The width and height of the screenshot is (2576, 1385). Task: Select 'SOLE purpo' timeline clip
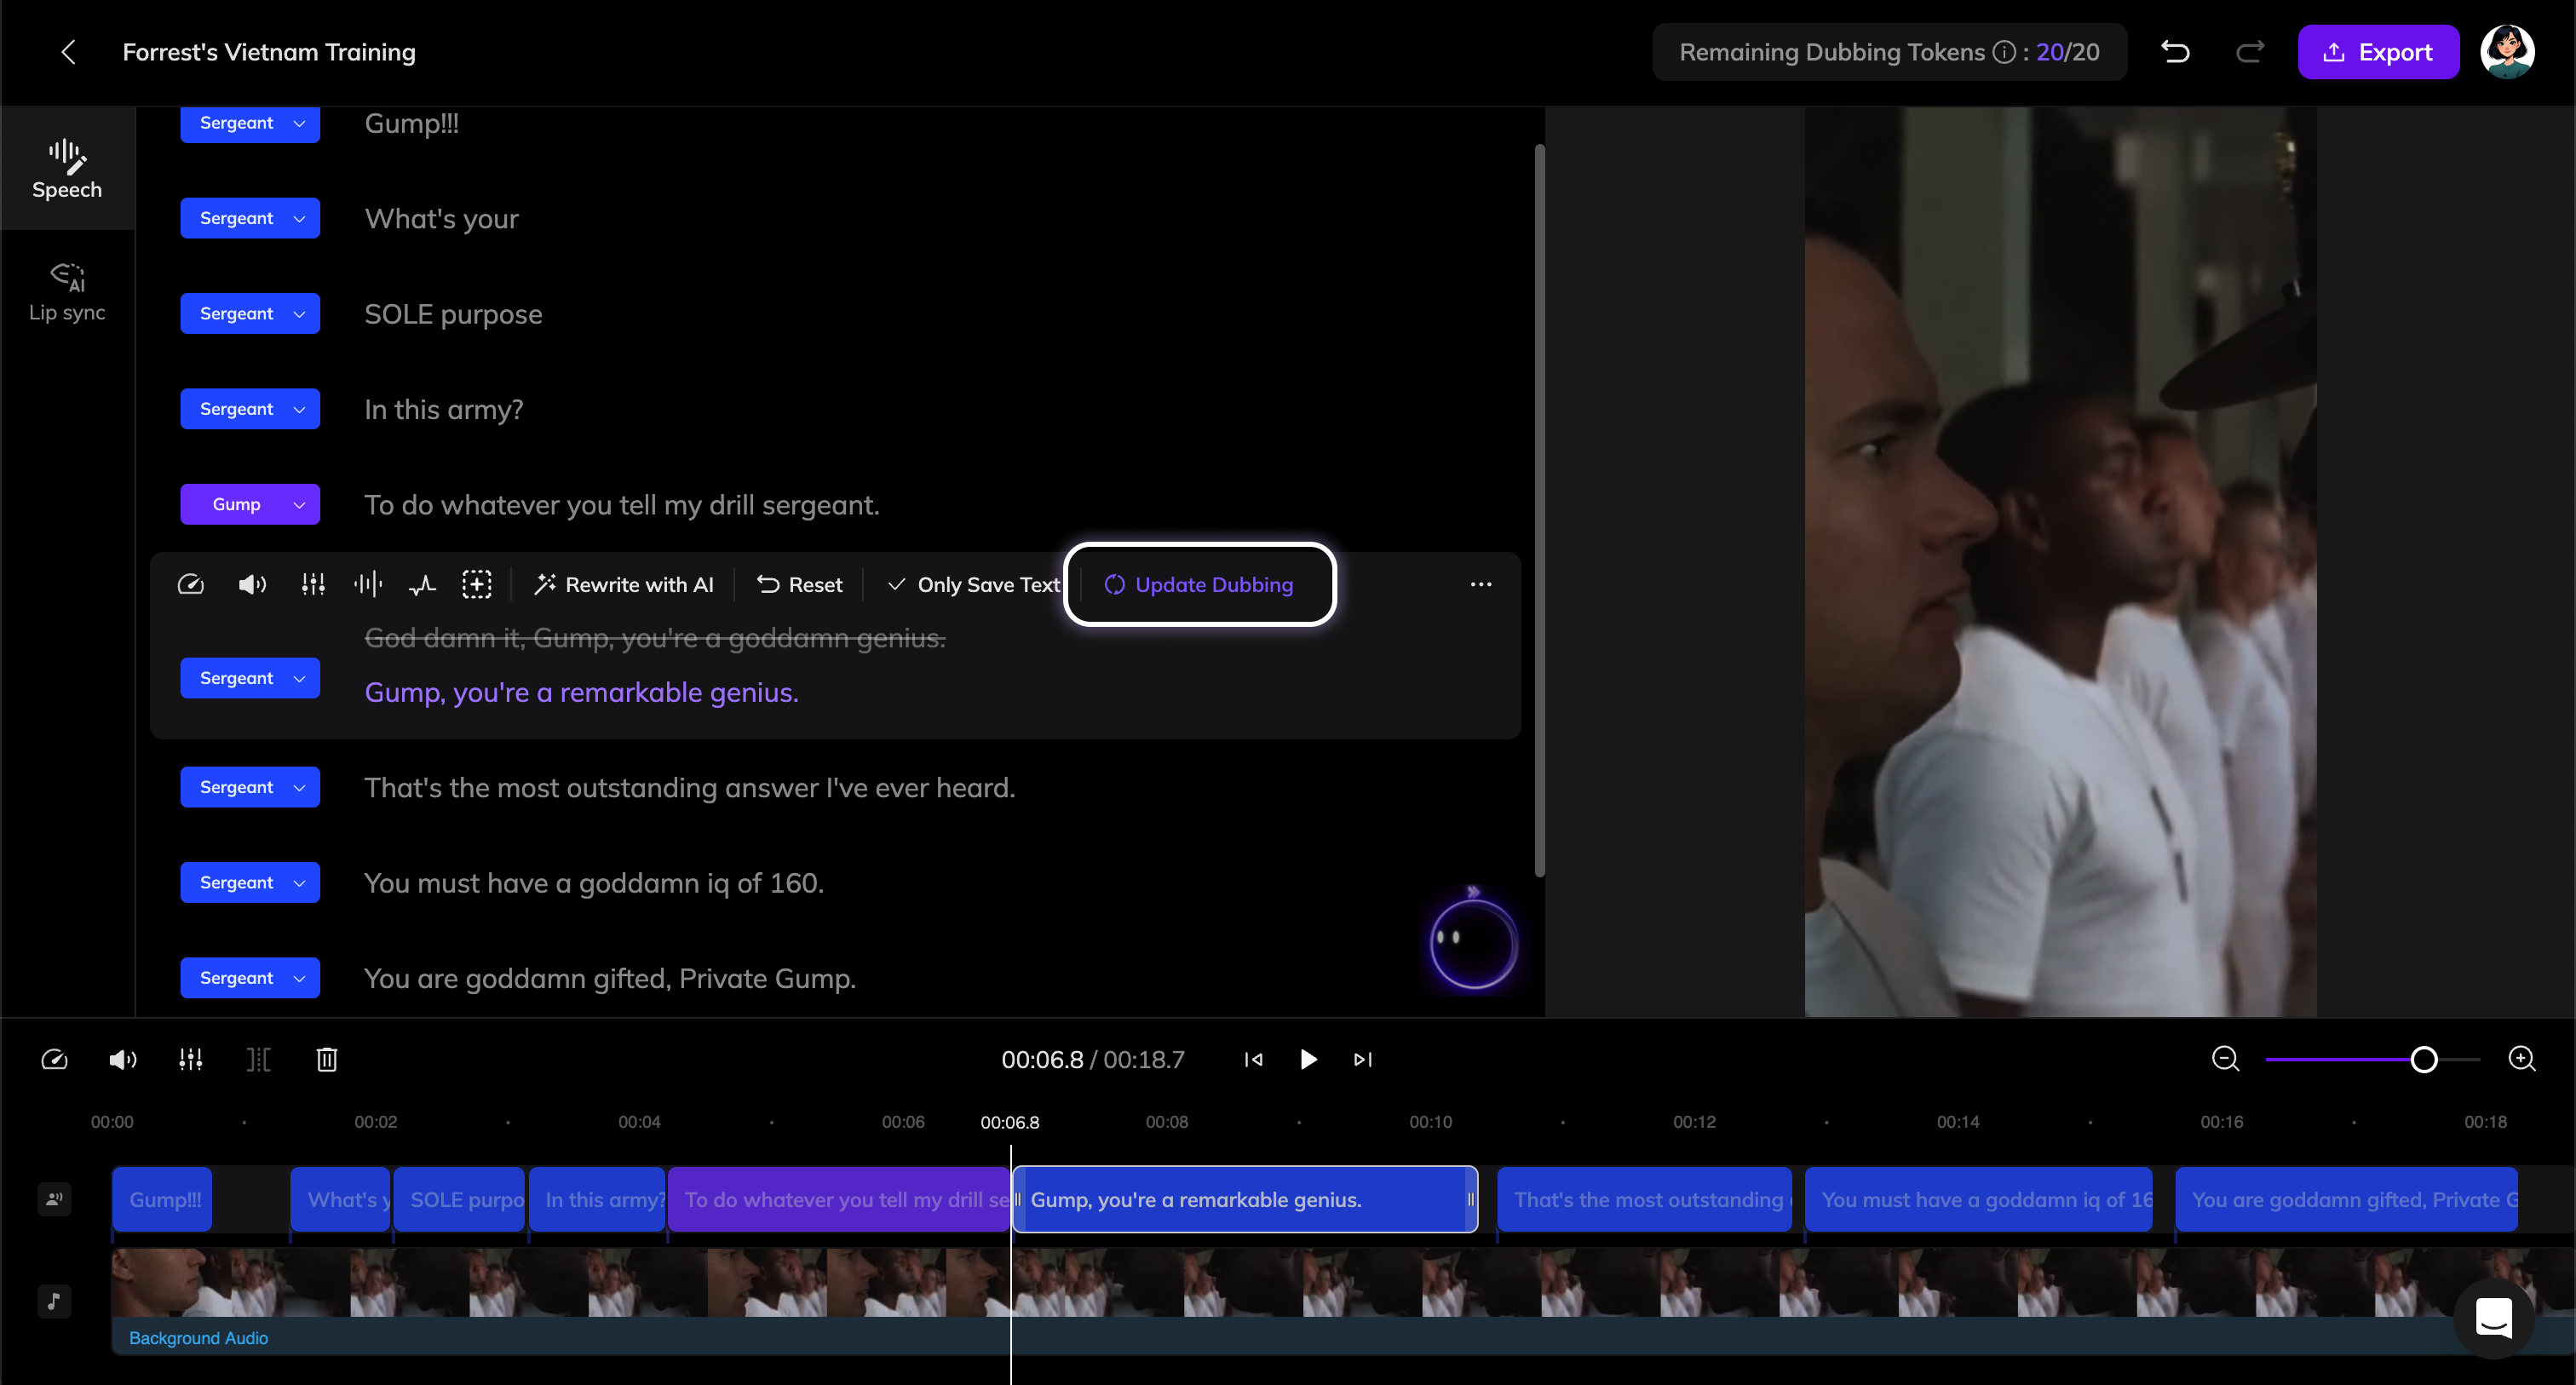[x=459, y=1199]
